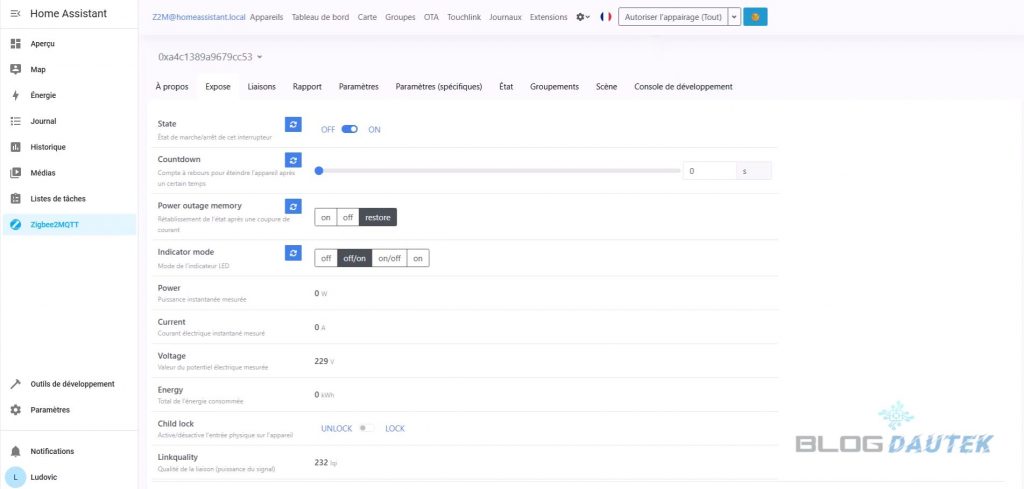Refresh the Indicator mode value
This screenshot has height=489, width=1024.
point(292,253)
